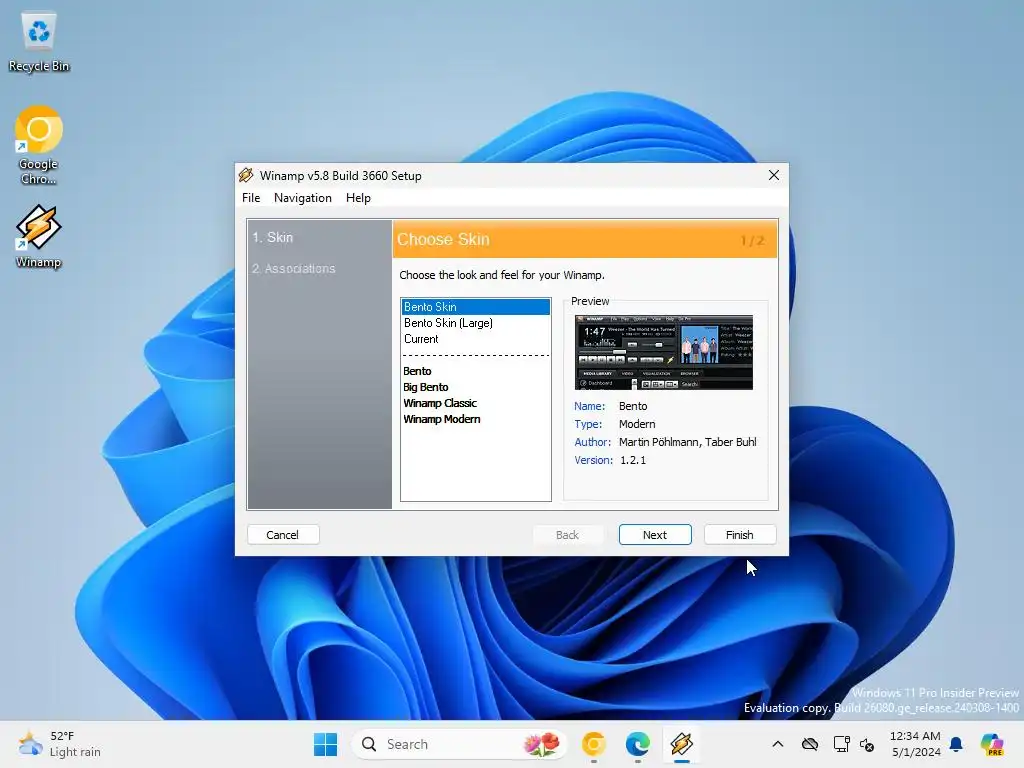Select the Winamp desktop shortcut

(39, 236)
